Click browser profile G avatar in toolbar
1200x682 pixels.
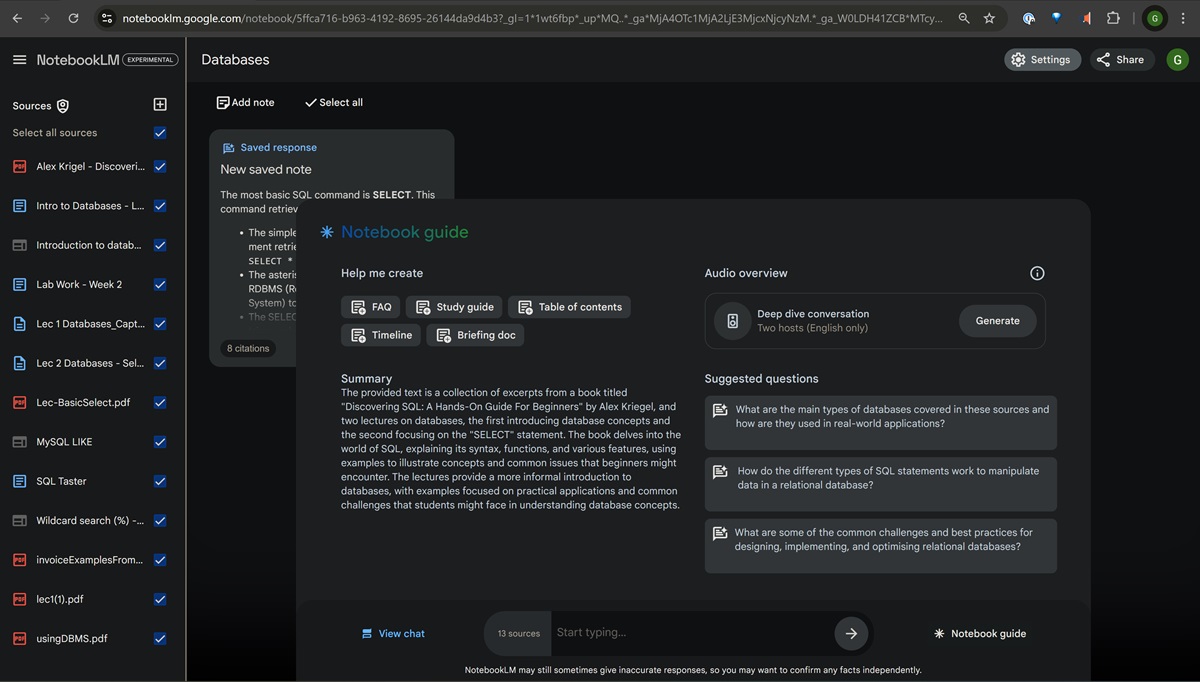coord(1154,18)
